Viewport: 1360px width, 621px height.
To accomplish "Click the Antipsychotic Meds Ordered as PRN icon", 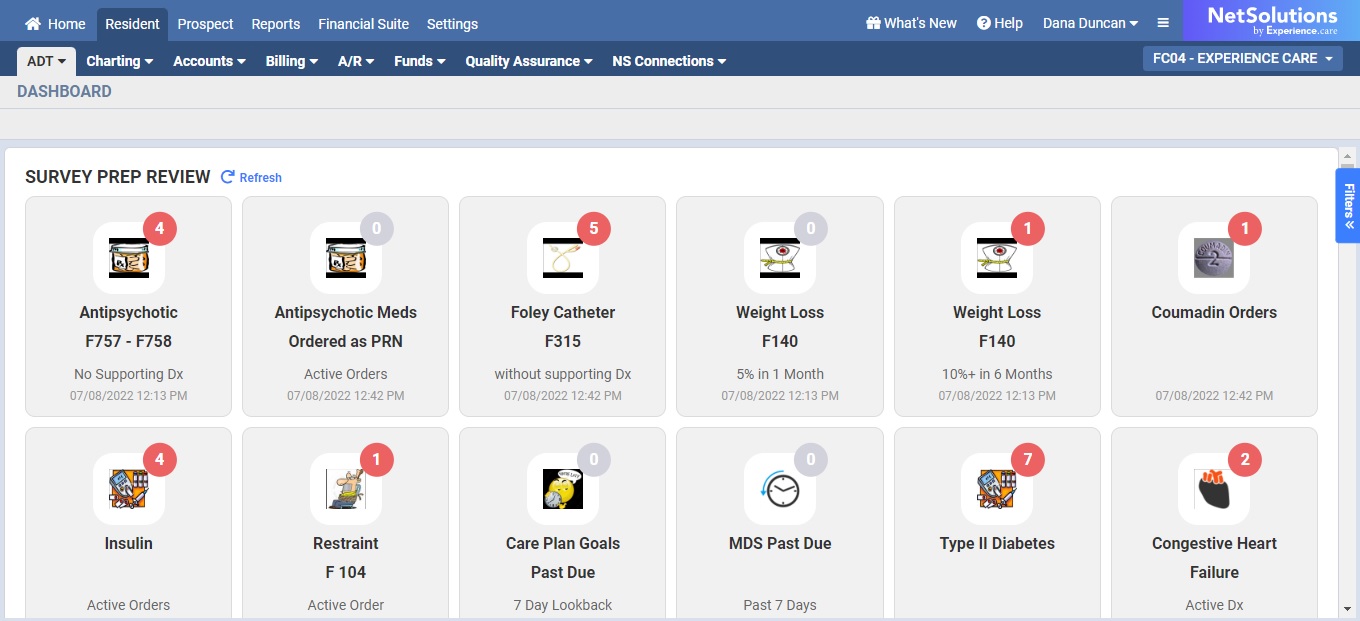I will [346, 257].
